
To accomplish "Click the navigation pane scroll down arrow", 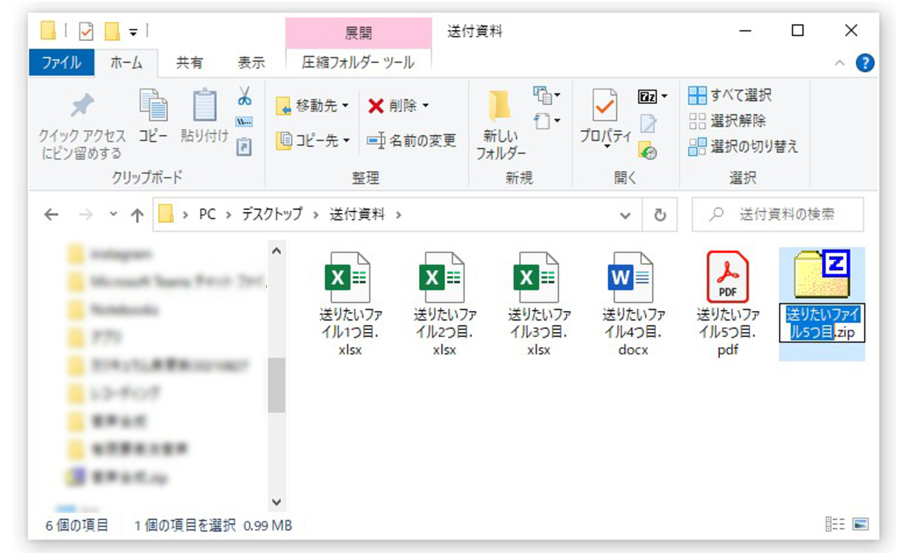I will 276,502.
